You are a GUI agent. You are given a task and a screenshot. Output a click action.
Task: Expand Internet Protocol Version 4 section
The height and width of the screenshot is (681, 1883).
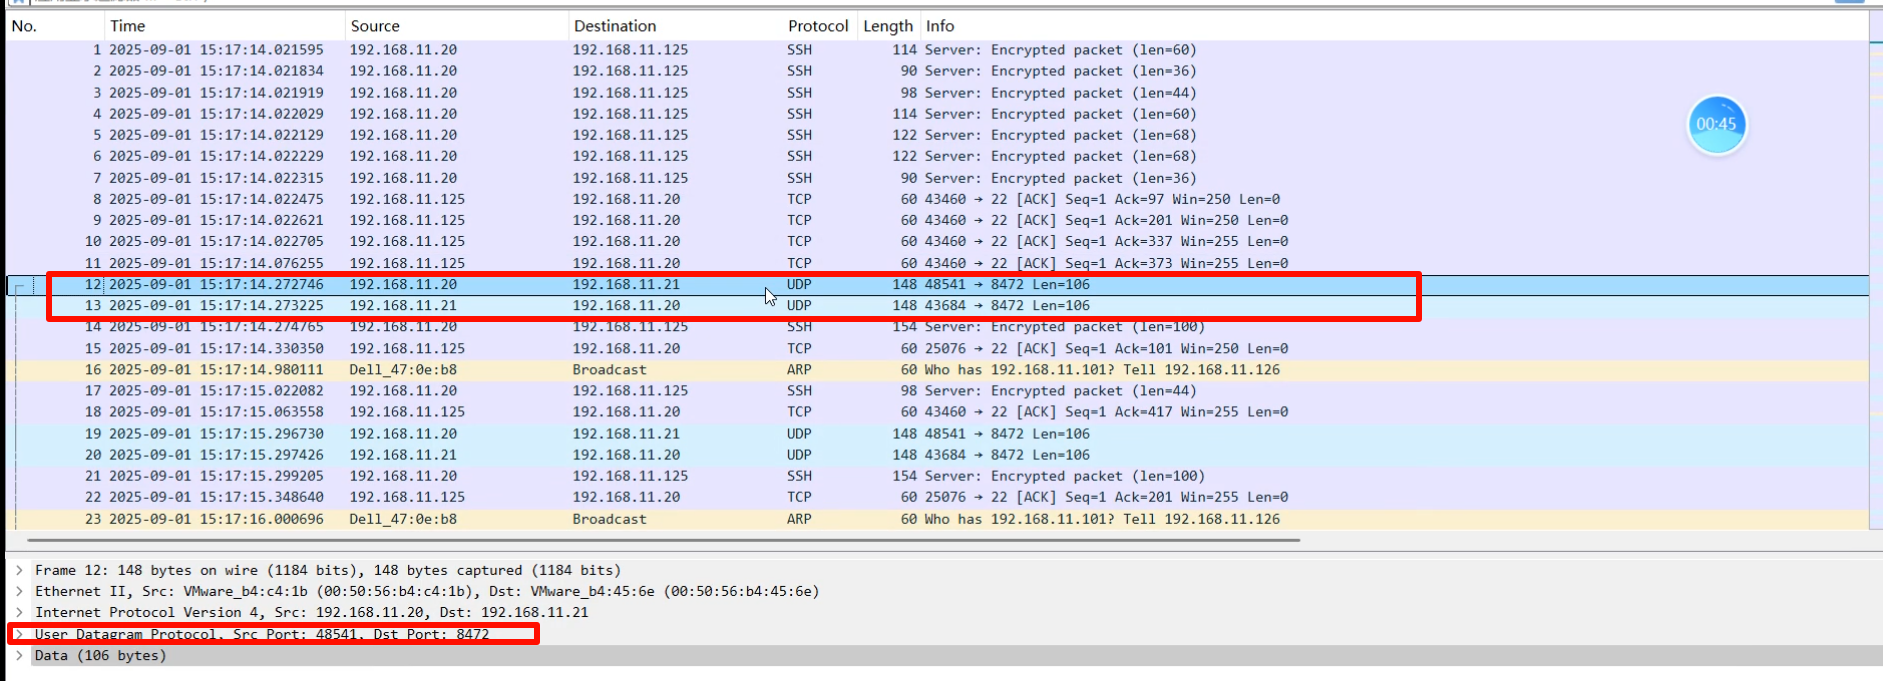(19, 612)
